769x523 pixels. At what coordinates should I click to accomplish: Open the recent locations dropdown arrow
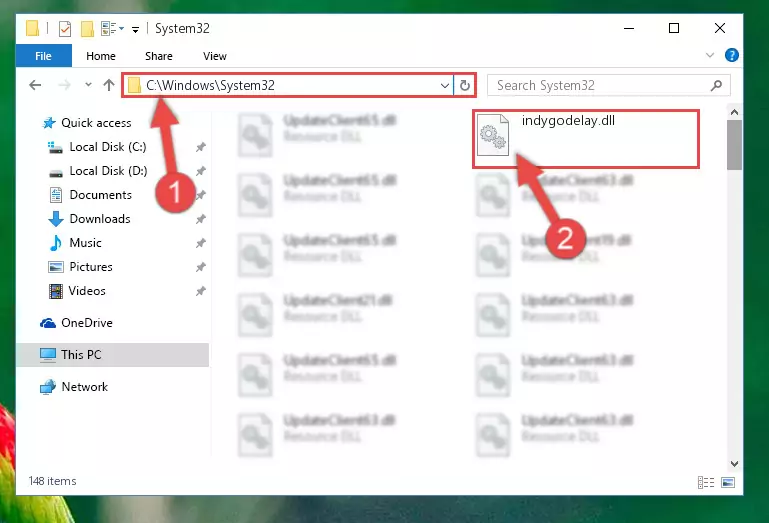[x=88, y=85]
